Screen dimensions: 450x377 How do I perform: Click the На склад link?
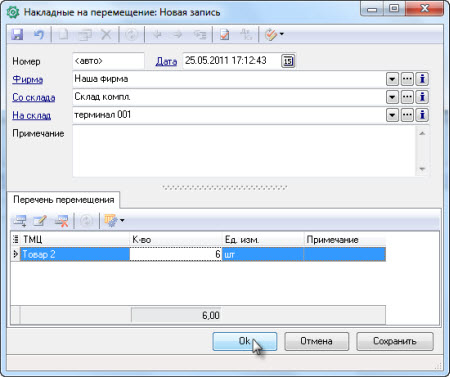coord(31,116)
